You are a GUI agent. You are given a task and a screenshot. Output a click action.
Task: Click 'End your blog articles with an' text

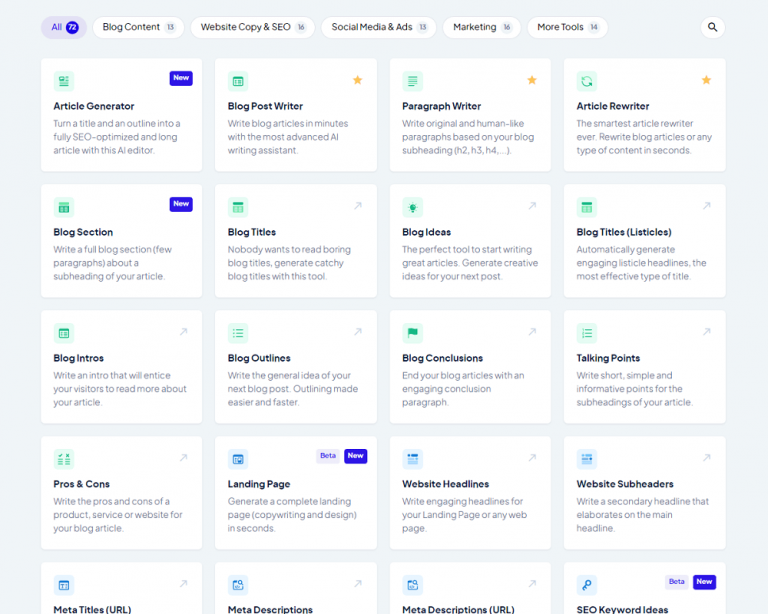[463, 376]
